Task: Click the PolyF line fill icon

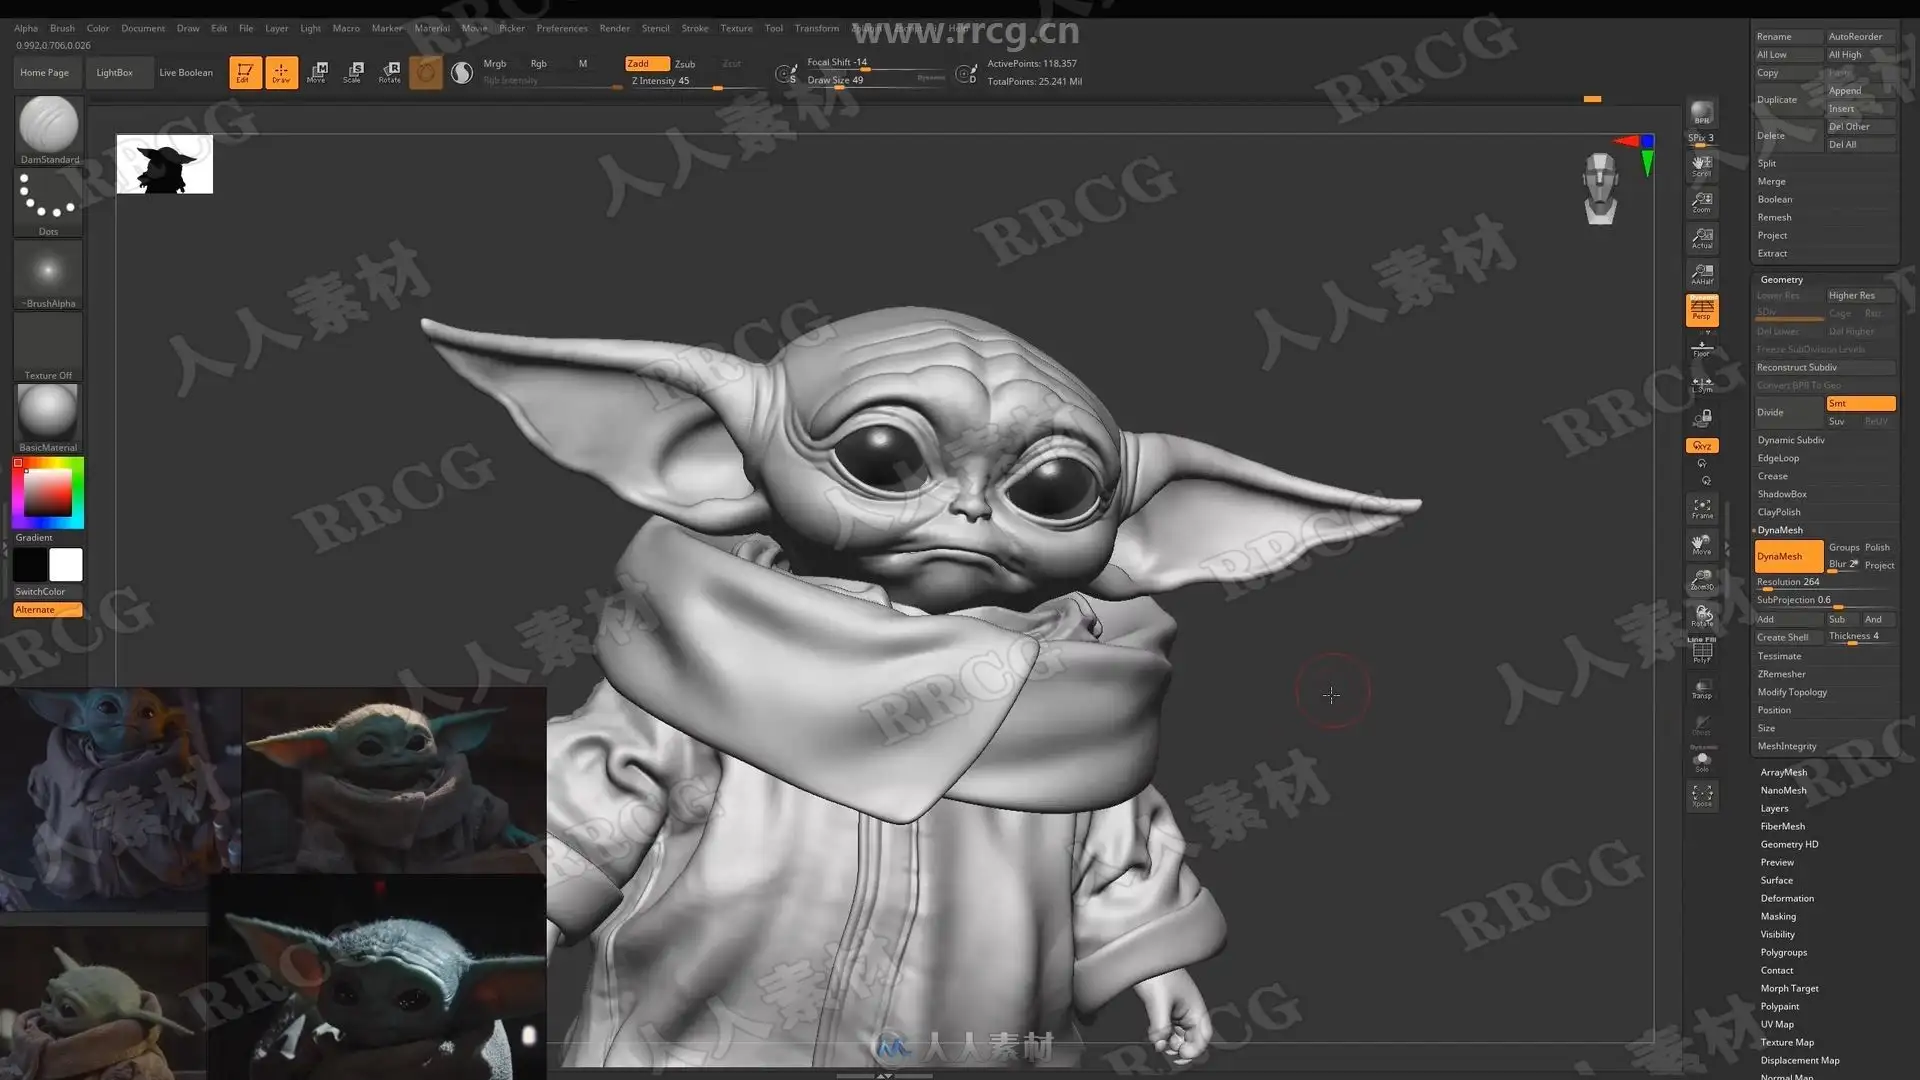Action: pyautogui.click(x=1702, y=652)
